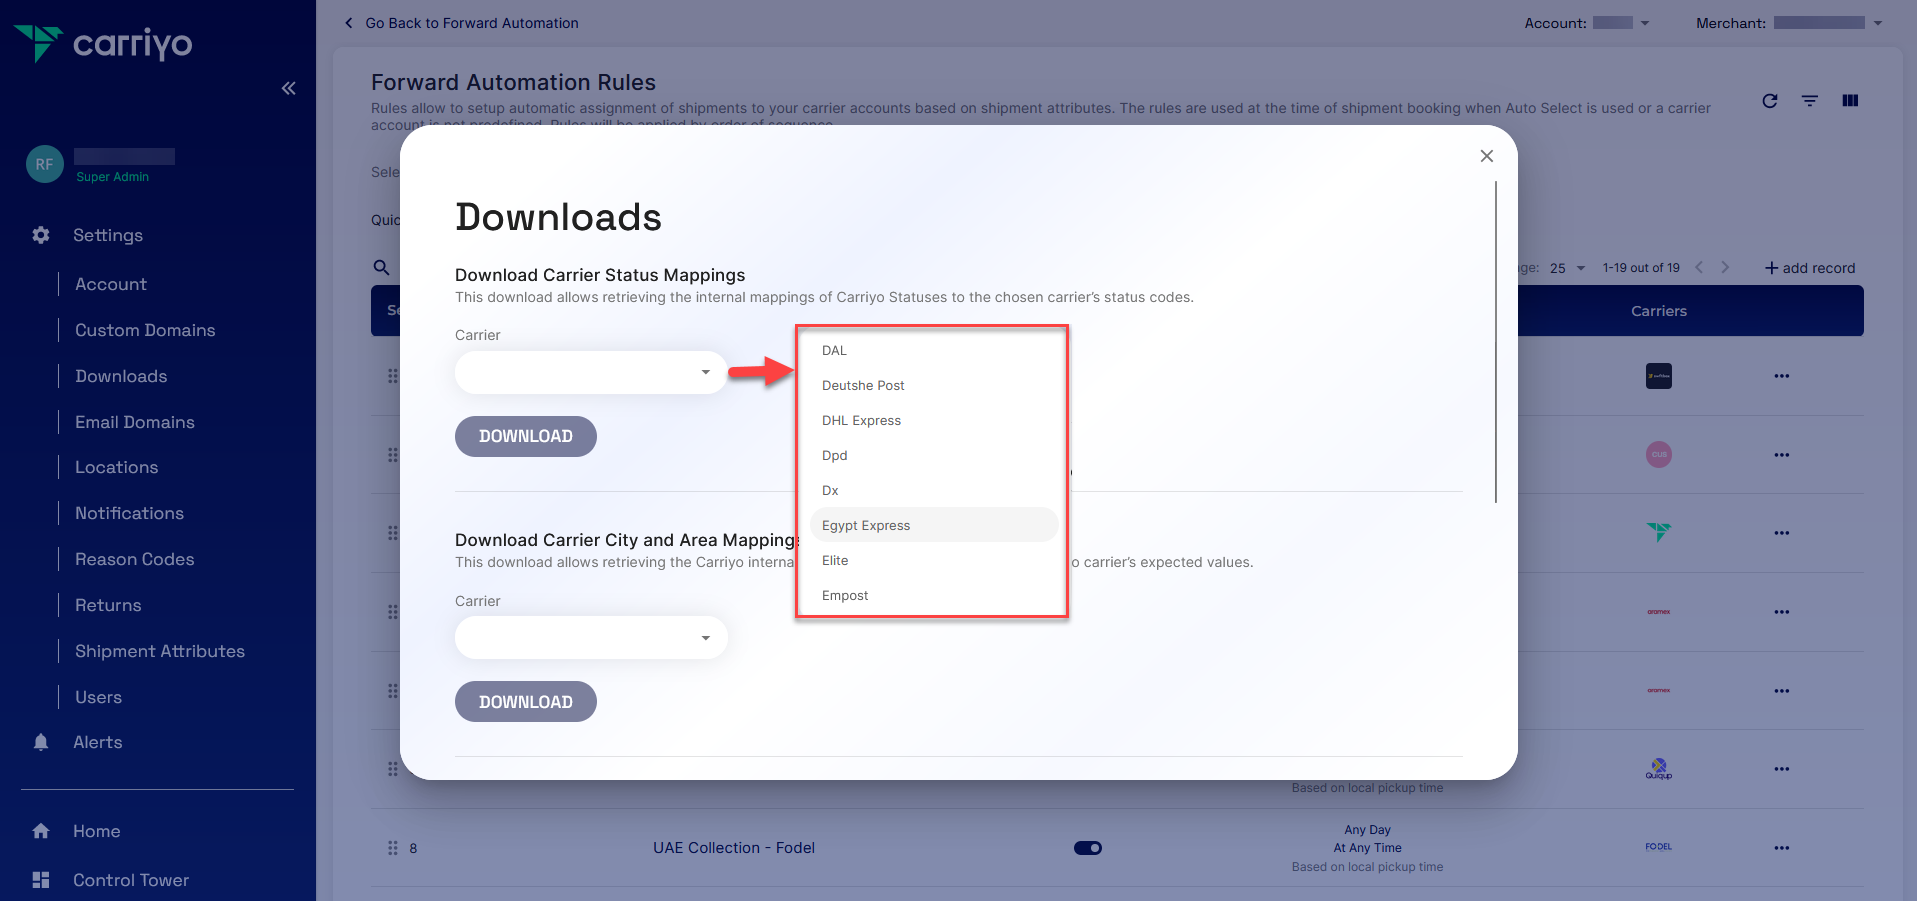Open Users settings
Viewport: 1917px width, 901px height.
[98, 697]
